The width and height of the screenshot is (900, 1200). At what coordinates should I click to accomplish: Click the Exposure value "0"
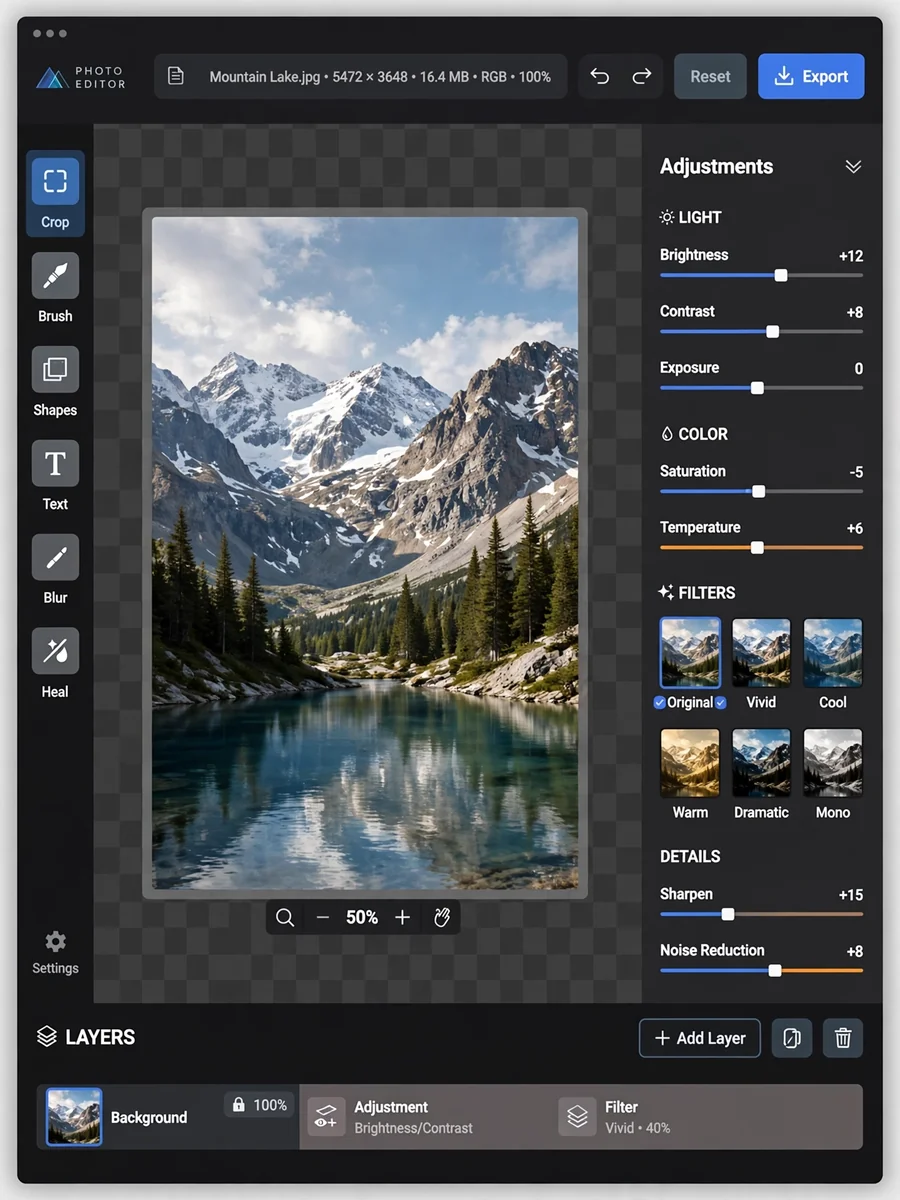pyautogui.click(x=859, y=369)
